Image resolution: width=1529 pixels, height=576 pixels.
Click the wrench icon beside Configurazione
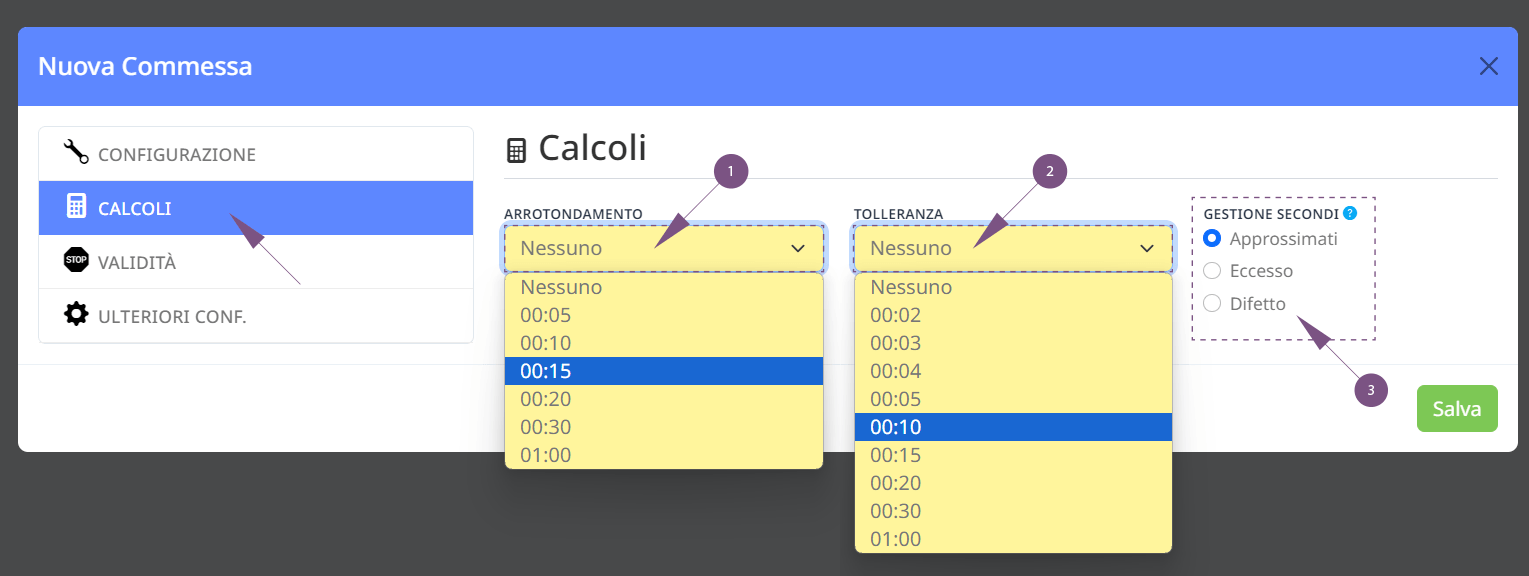(76, 152)
